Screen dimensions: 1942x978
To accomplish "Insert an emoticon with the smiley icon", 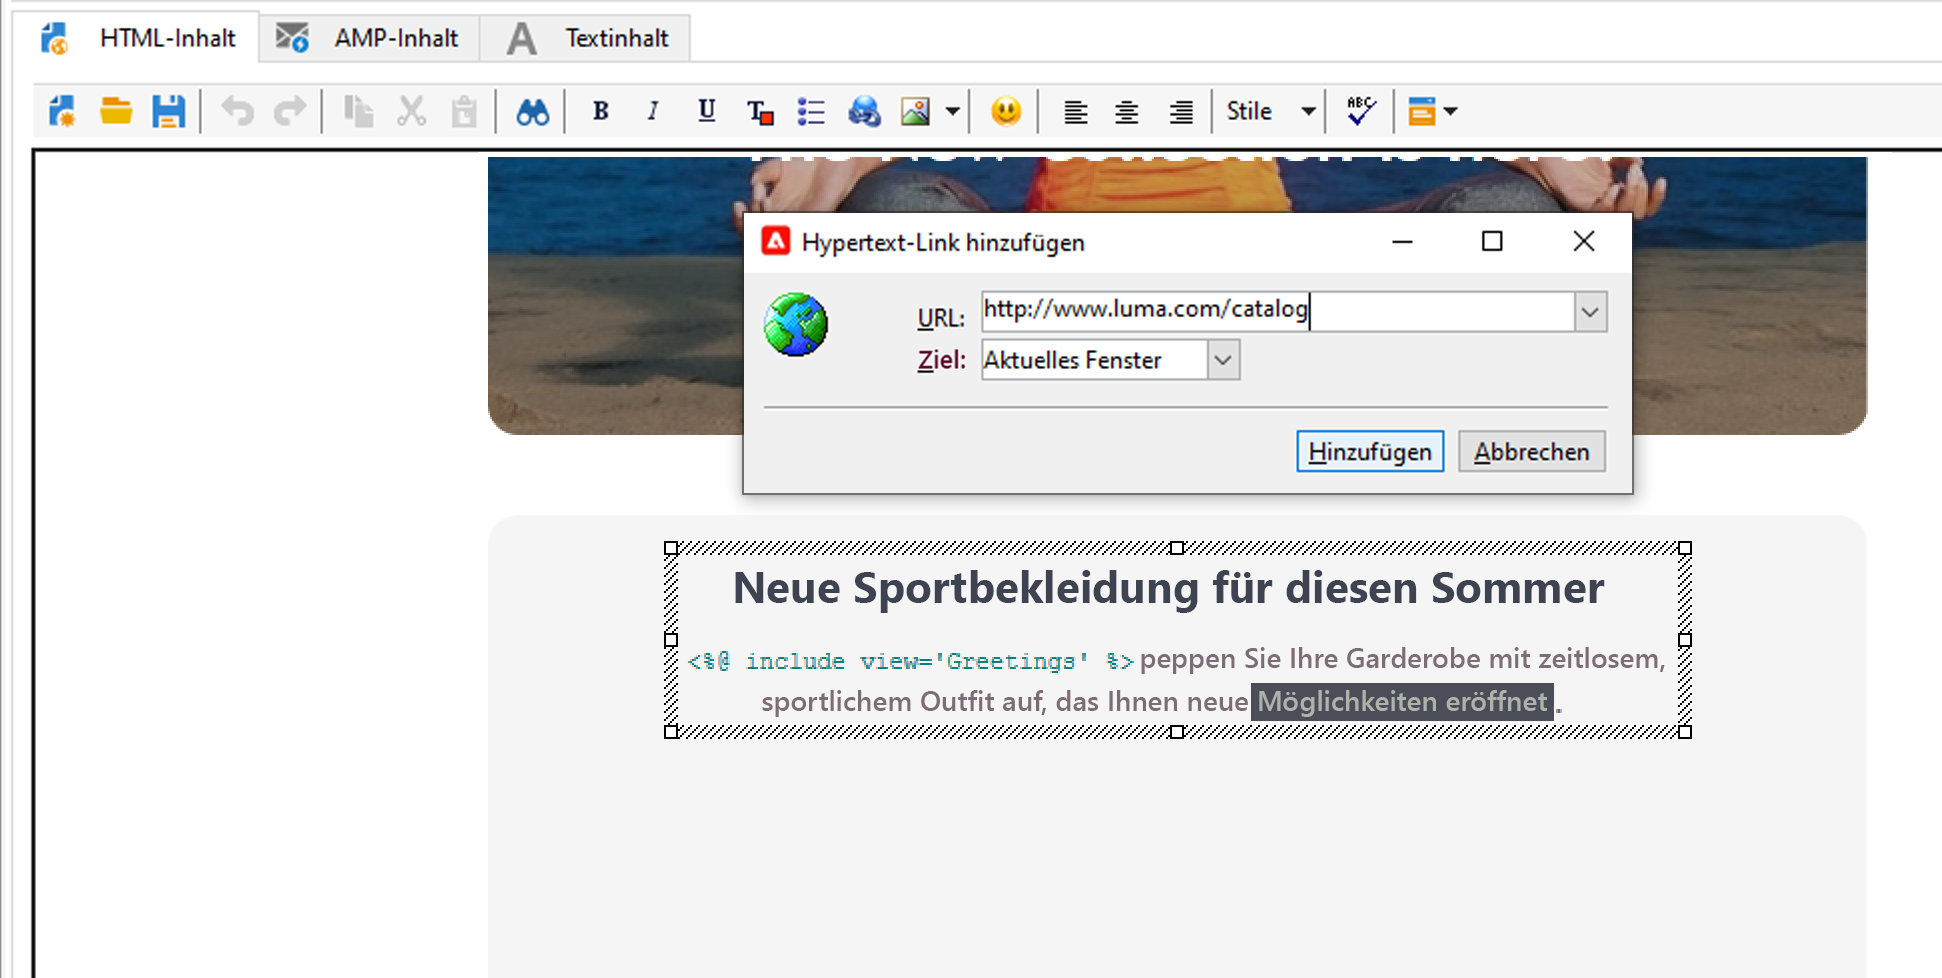I will [x=1006, y=111].
